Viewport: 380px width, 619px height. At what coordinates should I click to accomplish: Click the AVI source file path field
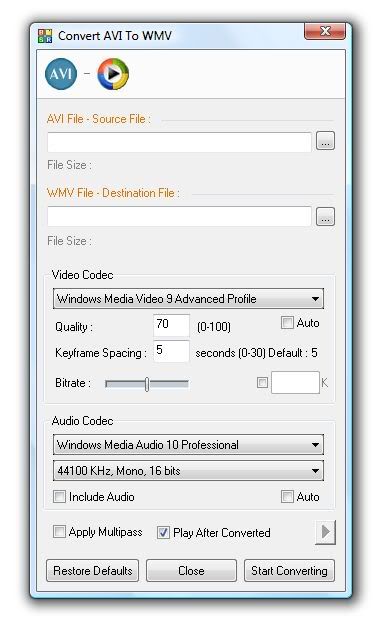pyautogui.click(x=179, y=142)
